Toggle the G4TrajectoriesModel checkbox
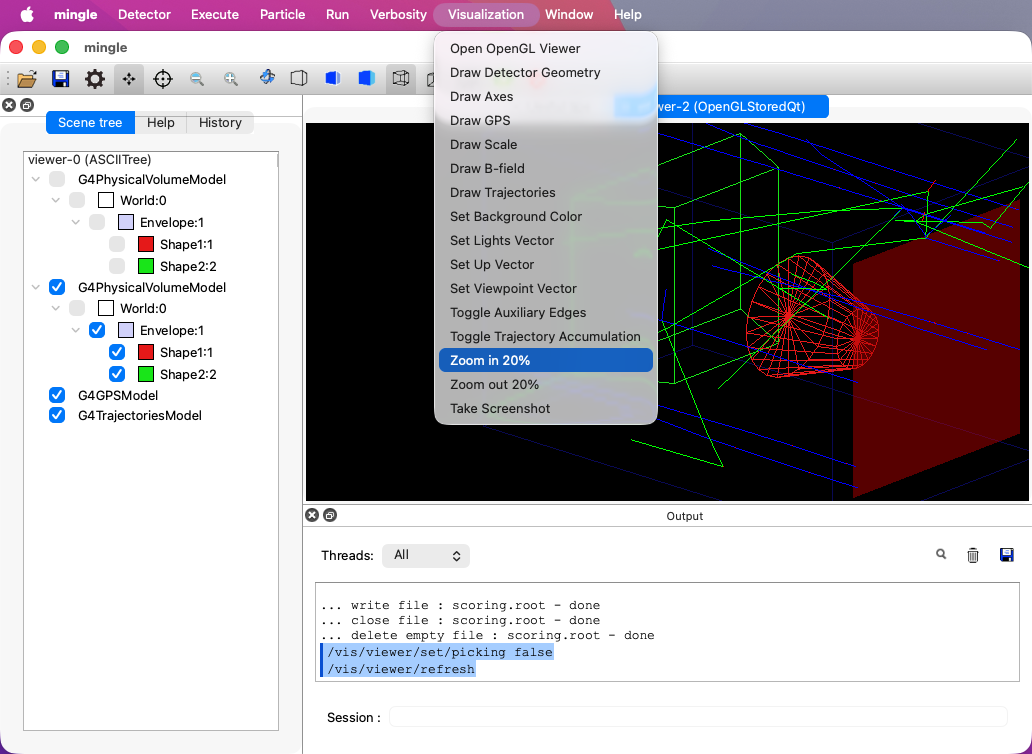 coord(57,415)
